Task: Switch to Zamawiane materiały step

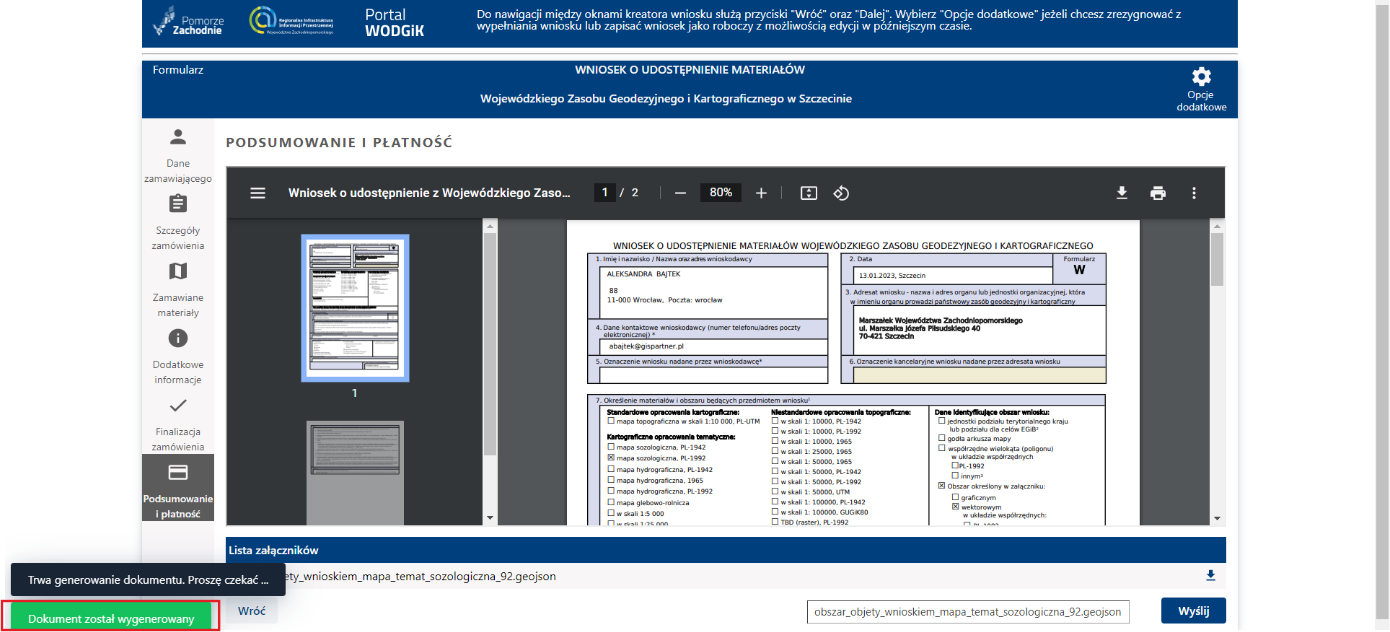Action: click(178, 289)
